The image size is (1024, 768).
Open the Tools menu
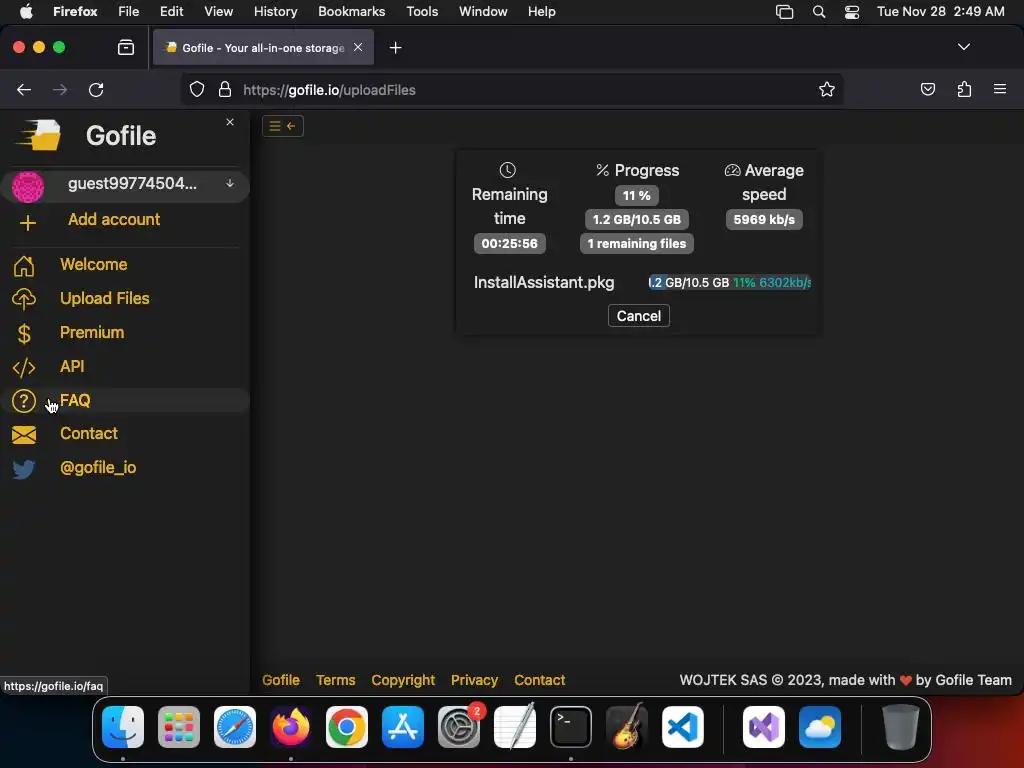coord(422,12)
